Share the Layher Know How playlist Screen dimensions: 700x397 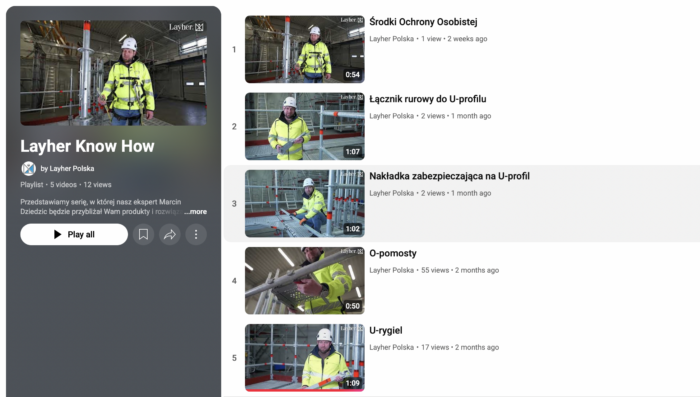(x=170, y=234)
